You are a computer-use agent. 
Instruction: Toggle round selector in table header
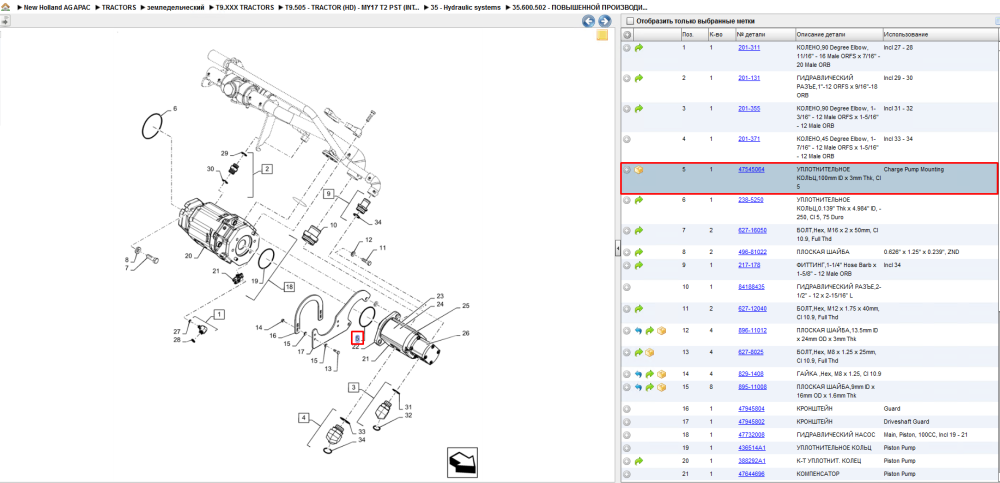(x=627, y=34)
